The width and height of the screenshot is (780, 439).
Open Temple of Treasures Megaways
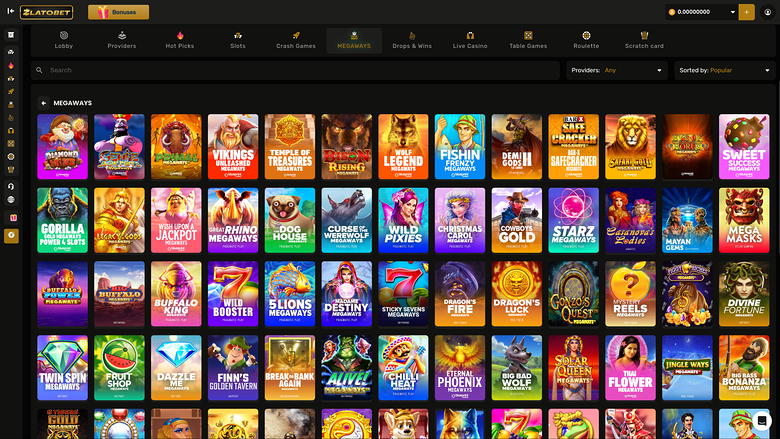(290, 147)
